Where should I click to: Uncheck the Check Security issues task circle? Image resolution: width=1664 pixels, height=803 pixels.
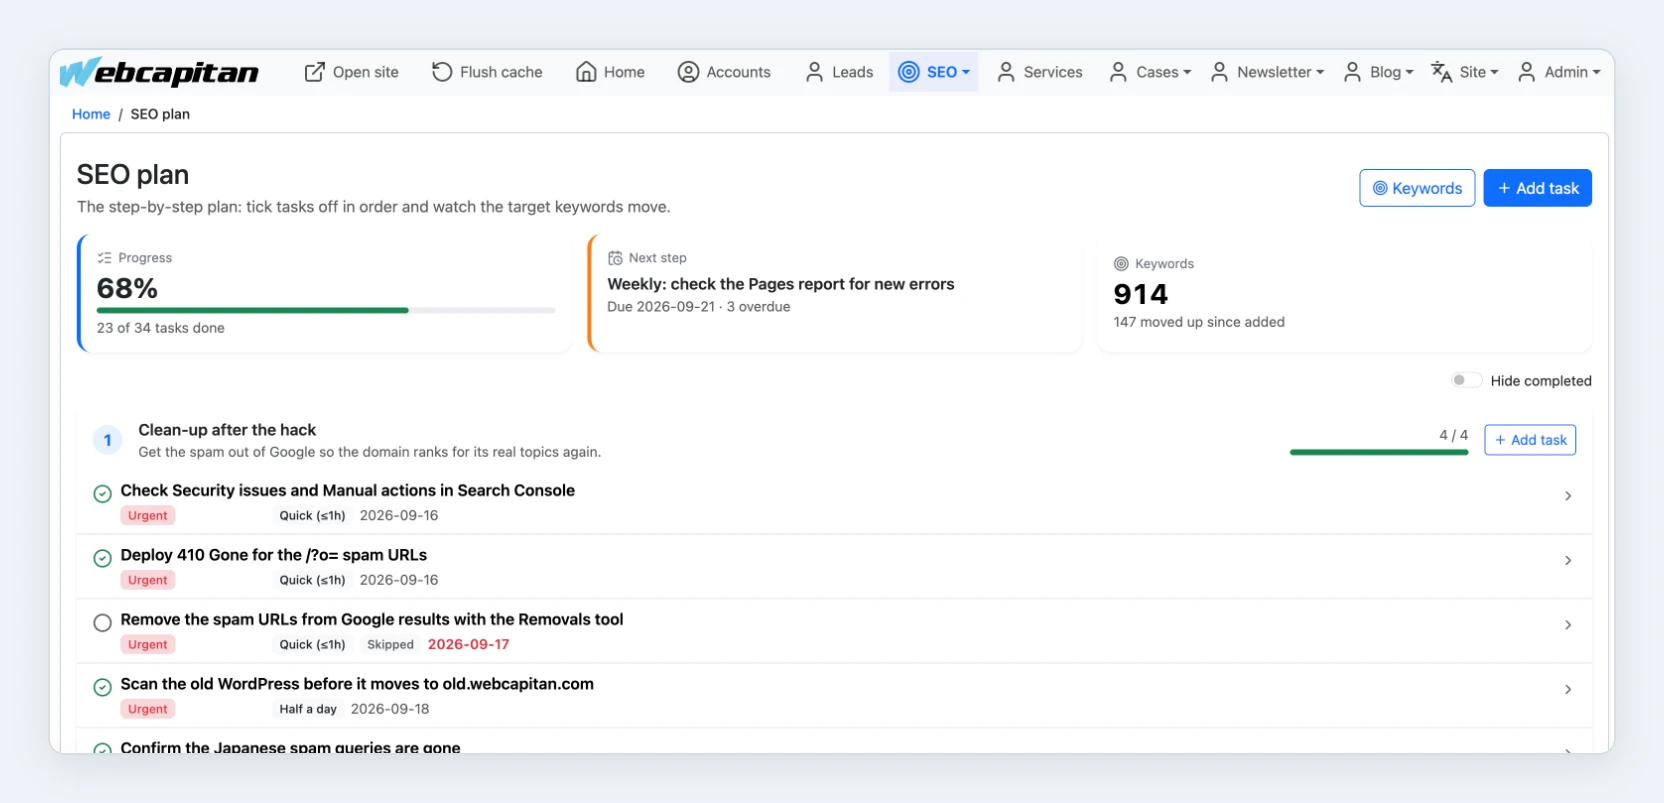102,494
